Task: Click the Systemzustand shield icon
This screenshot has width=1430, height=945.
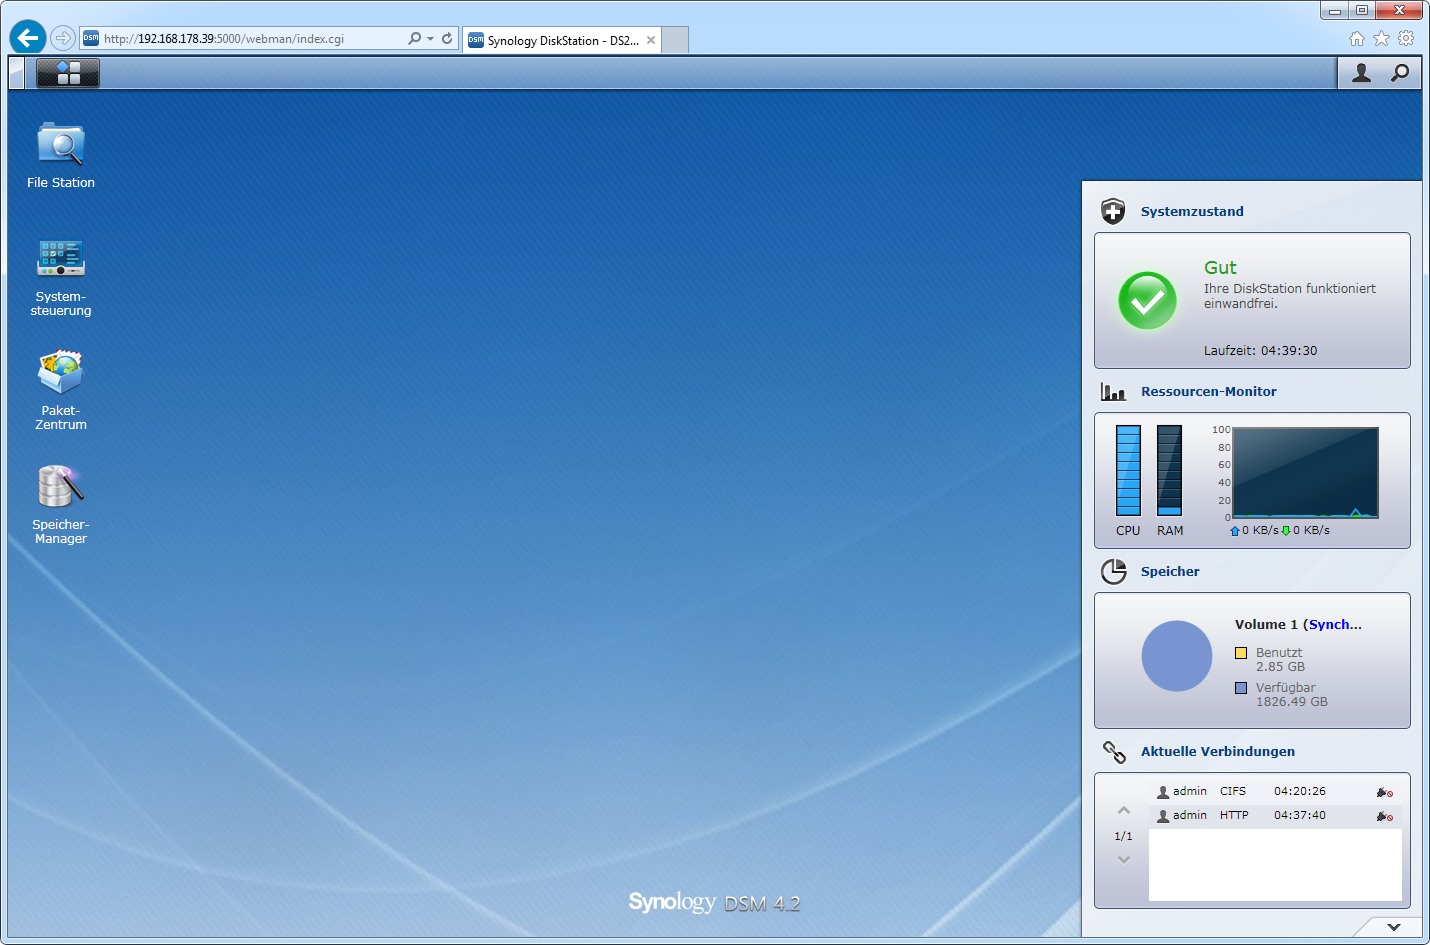Action: click(x=1113, y=211)
